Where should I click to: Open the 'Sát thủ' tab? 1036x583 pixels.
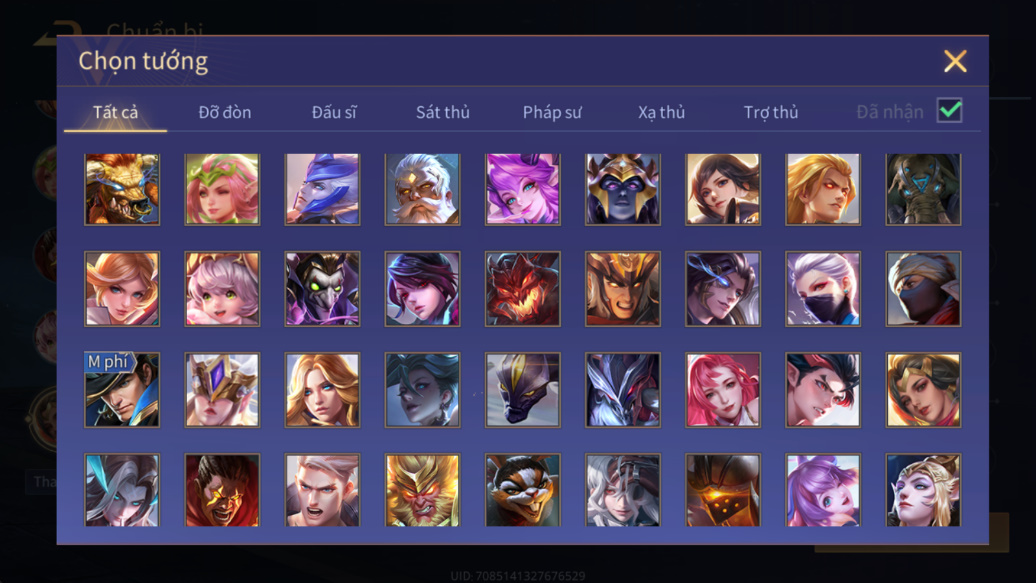(443, 112)
